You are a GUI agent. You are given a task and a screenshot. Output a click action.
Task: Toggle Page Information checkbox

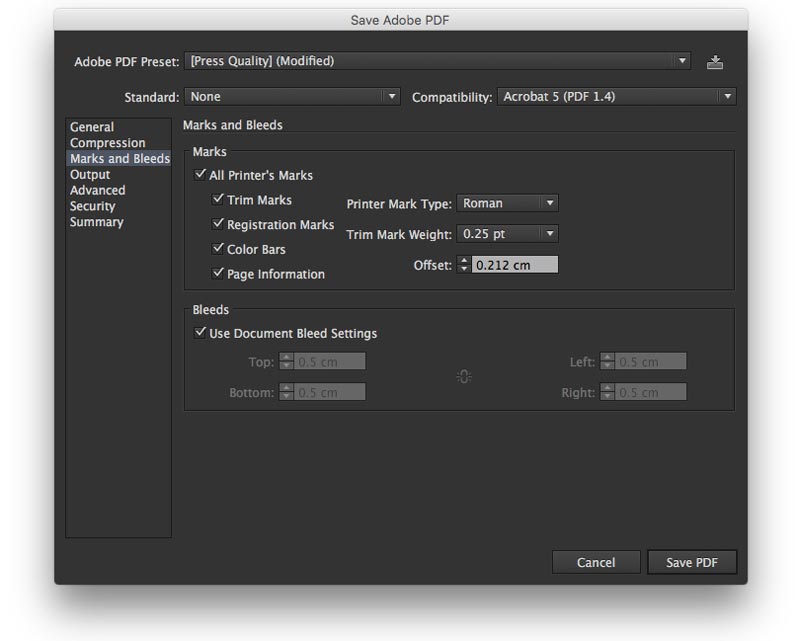click(218, 274)
